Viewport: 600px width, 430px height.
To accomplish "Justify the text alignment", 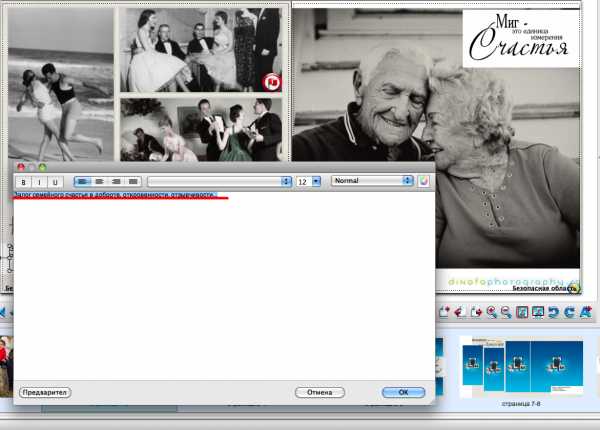I will click(x=133, y=181).
